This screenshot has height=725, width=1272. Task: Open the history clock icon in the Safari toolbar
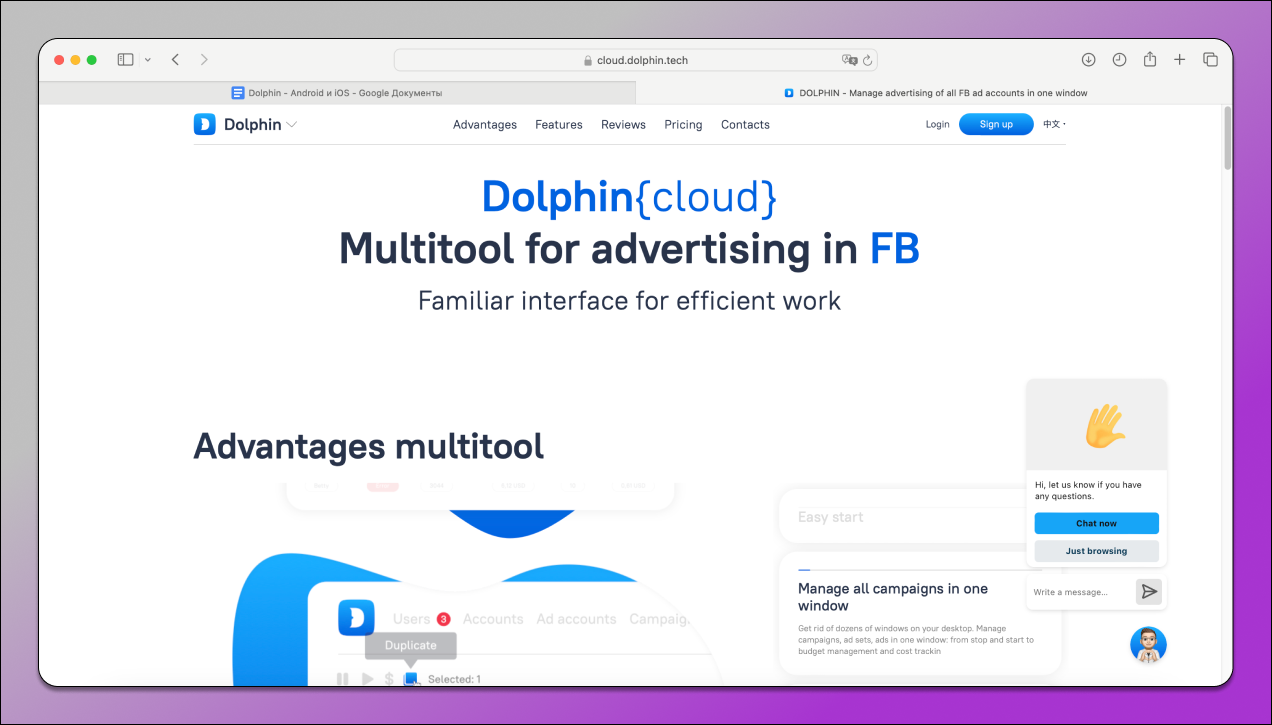tap(1119, 60)
